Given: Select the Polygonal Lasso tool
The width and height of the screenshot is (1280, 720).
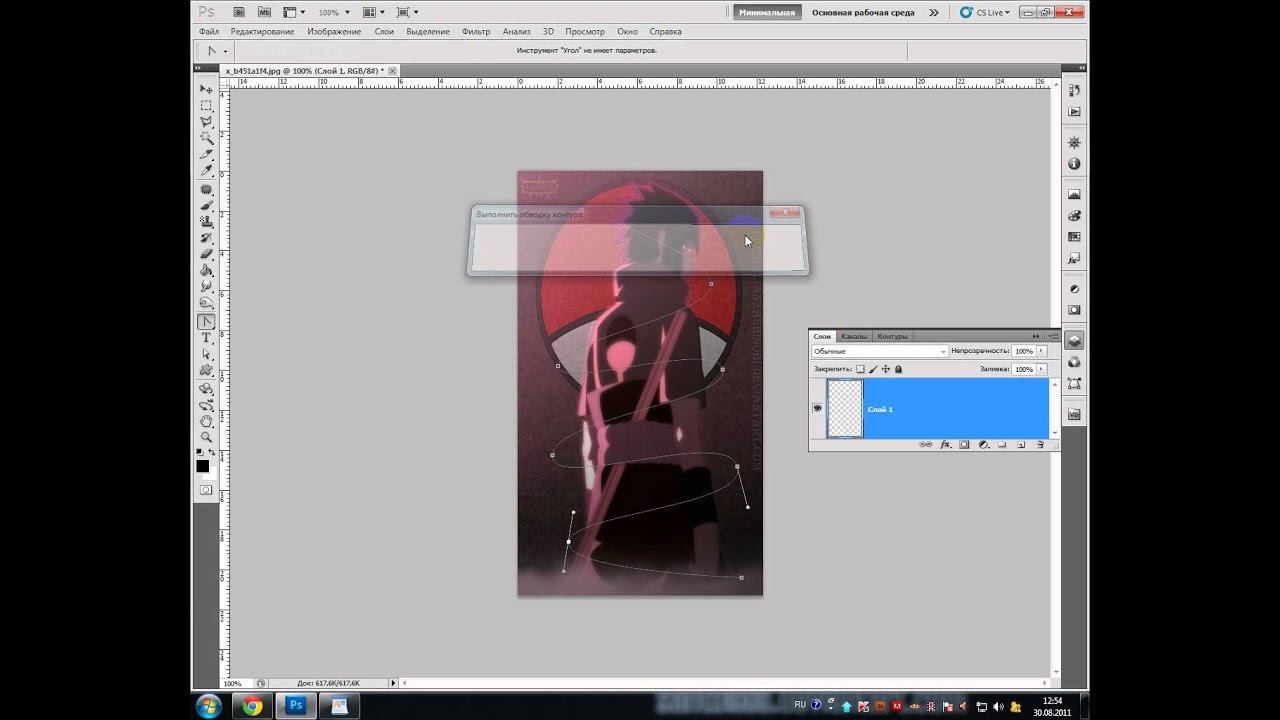Looking at the screenshot, I should click(x=206, y=122).
